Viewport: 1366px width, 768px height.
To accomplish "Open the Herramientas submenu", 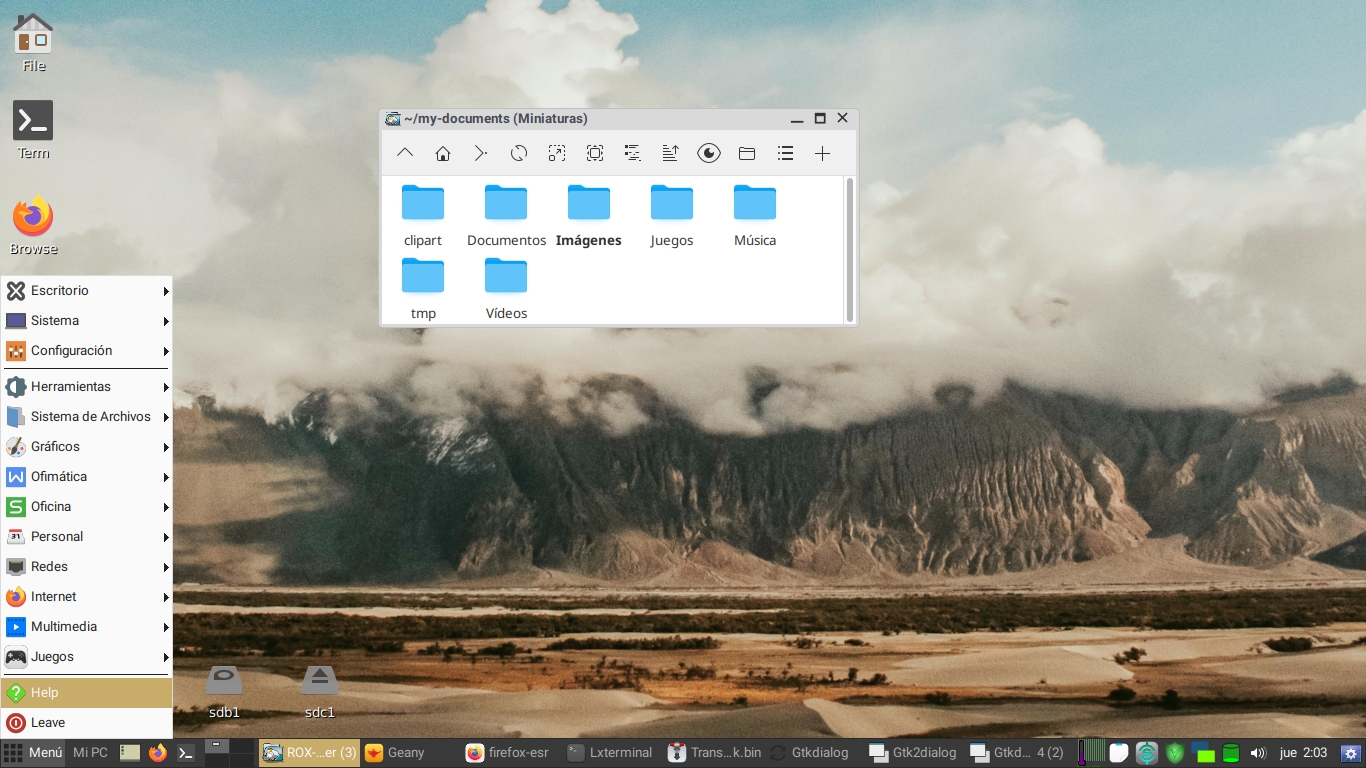I will click(x=87, y=387).
